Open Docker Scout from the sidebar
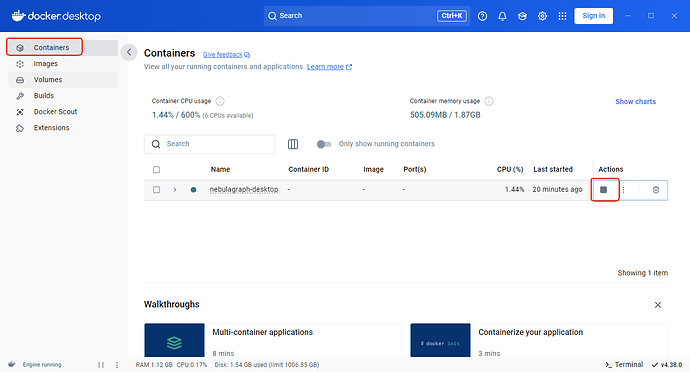690x372 pixels. pyautogui.click(x=63, y=112)
